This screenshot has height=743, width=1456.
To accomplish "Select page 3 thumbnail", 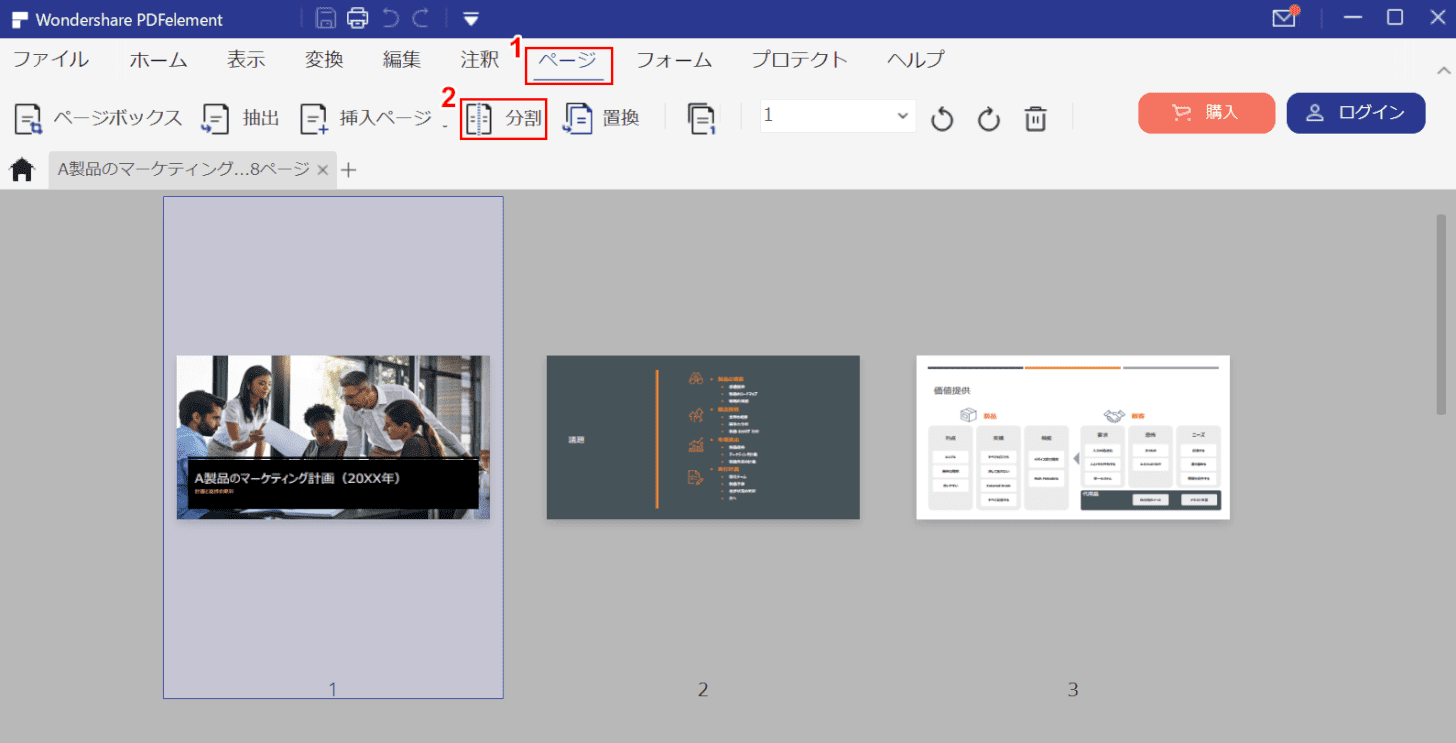I will 1073,437.
